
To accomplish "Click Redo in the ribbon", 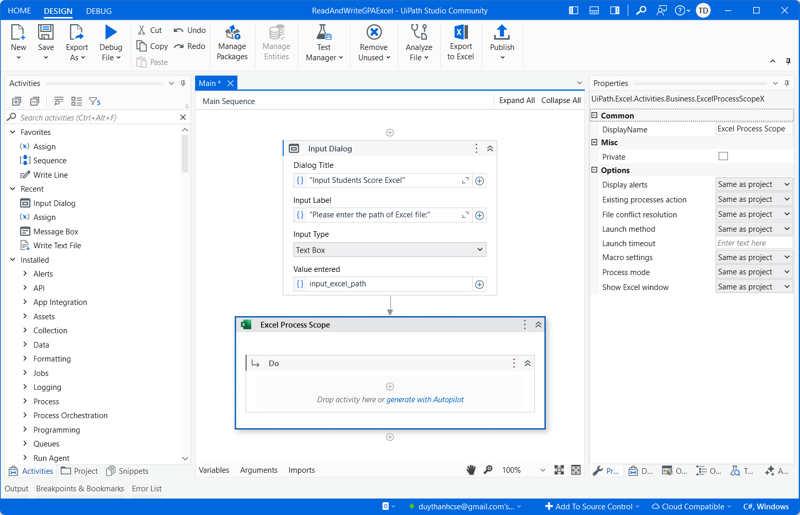I will pyautogui.click(x=189, y=46).
